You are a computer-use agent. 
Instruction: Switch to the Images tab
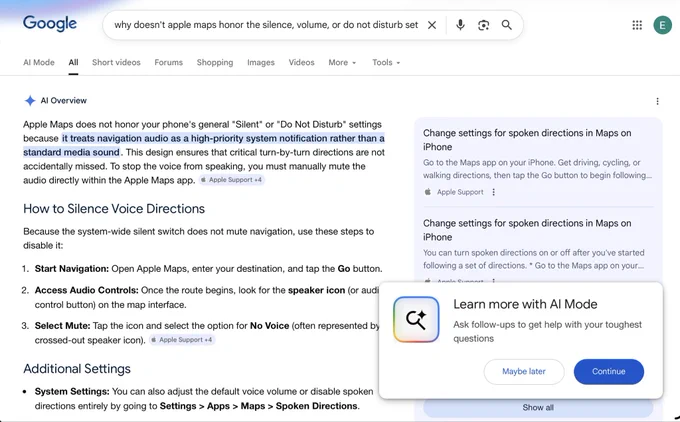pyautogui.click(x=261, y=62)
